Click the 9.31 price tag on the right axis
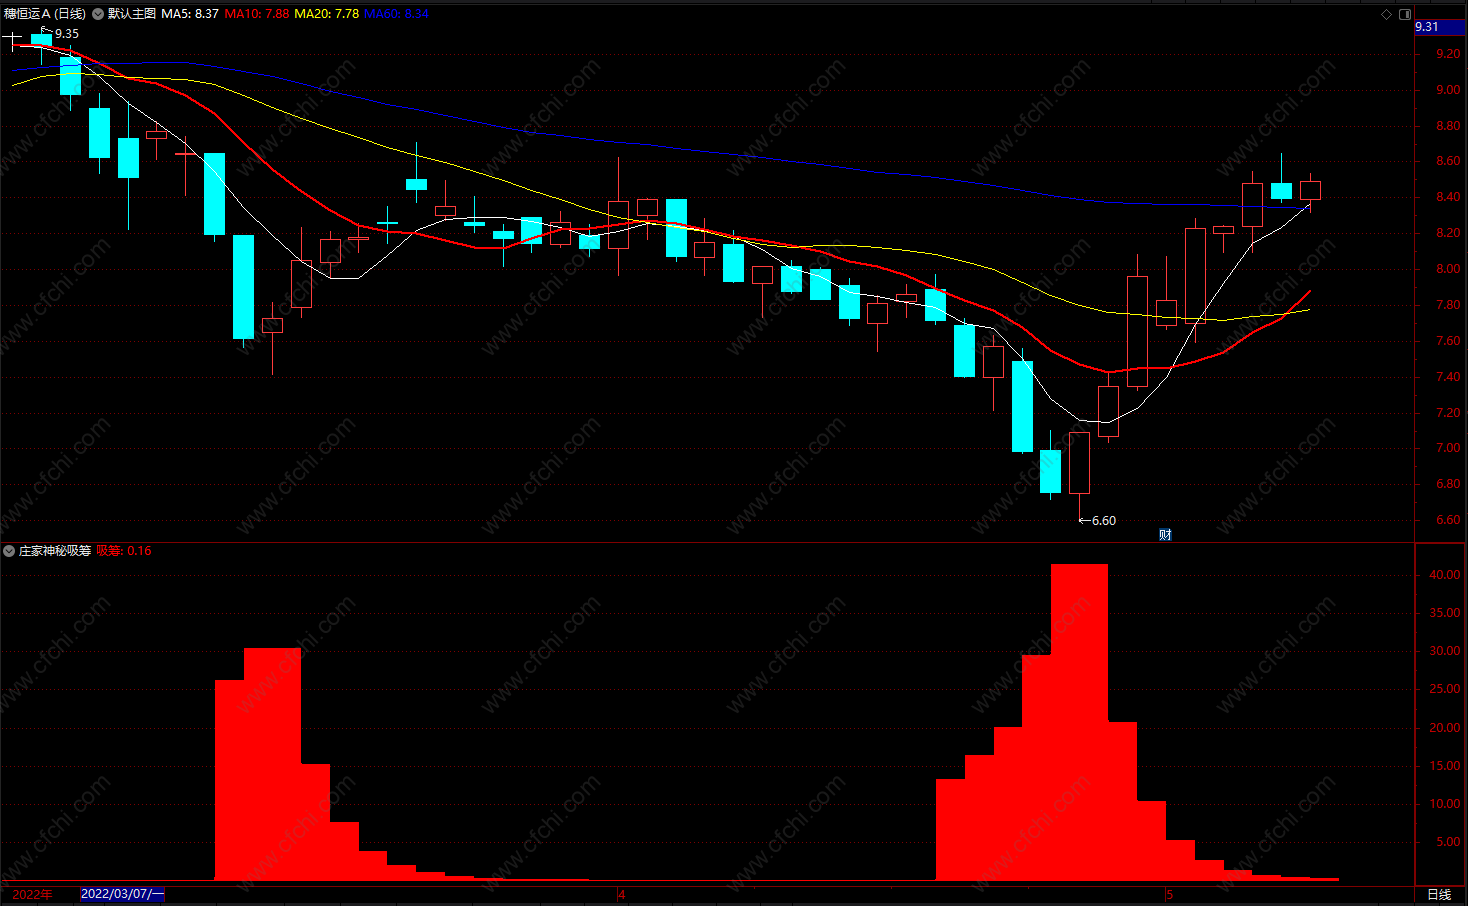The image size is (1468, 906). 1427,27
